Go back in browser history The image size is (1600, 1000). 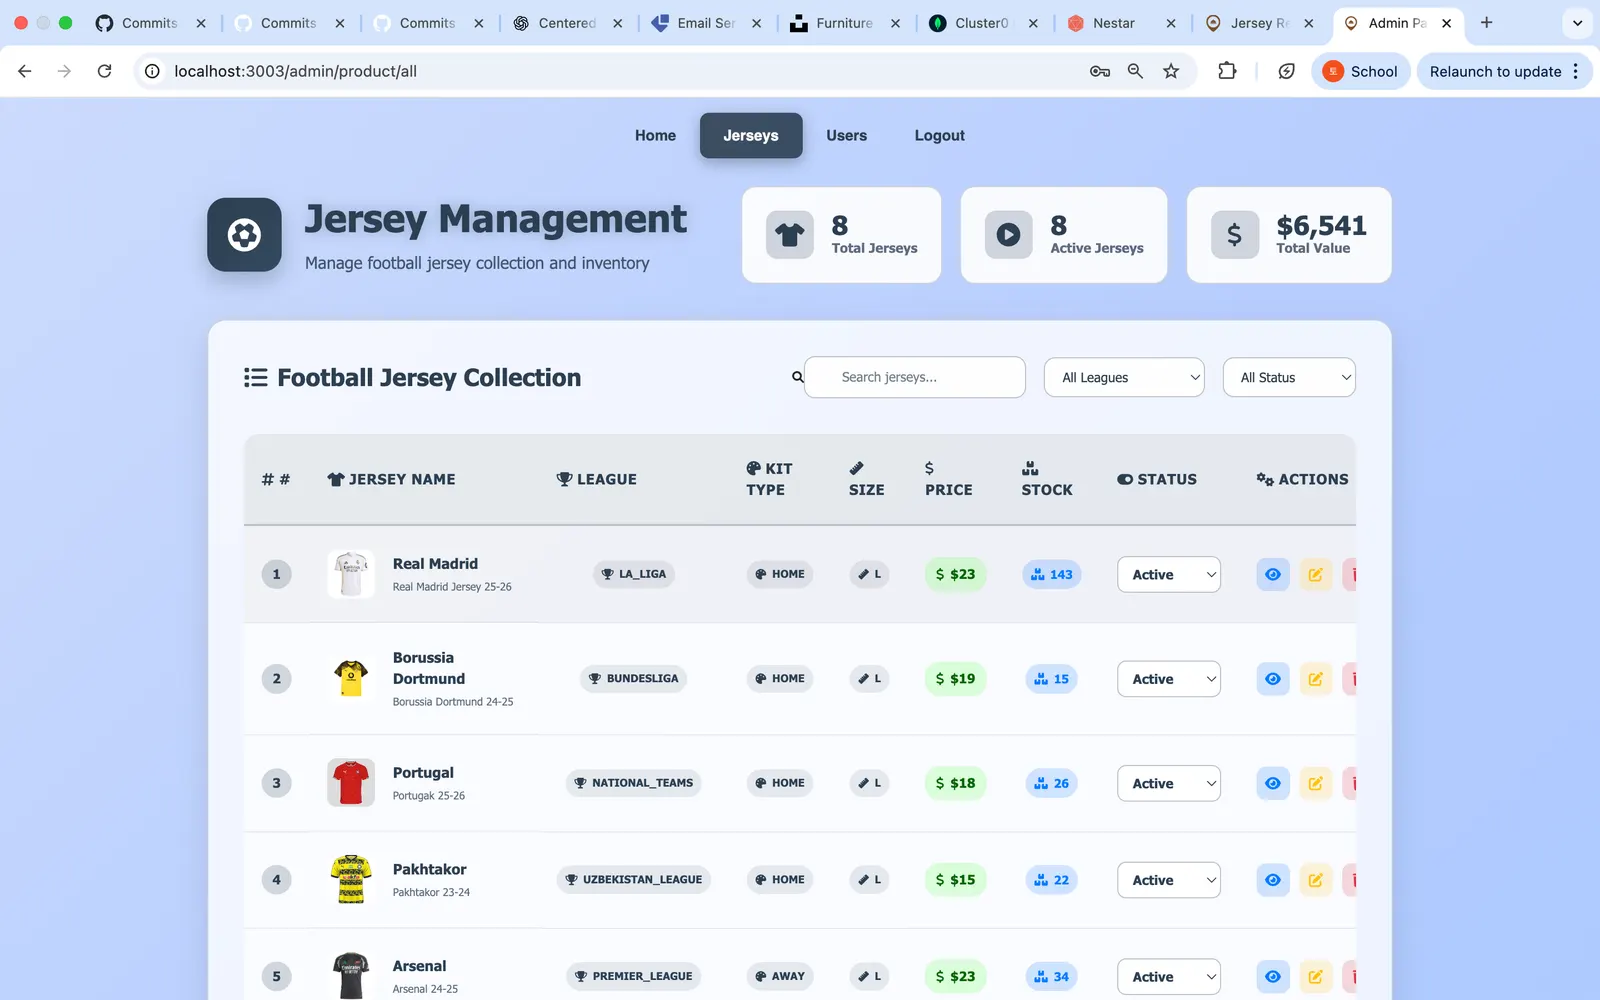pos(25,71)
